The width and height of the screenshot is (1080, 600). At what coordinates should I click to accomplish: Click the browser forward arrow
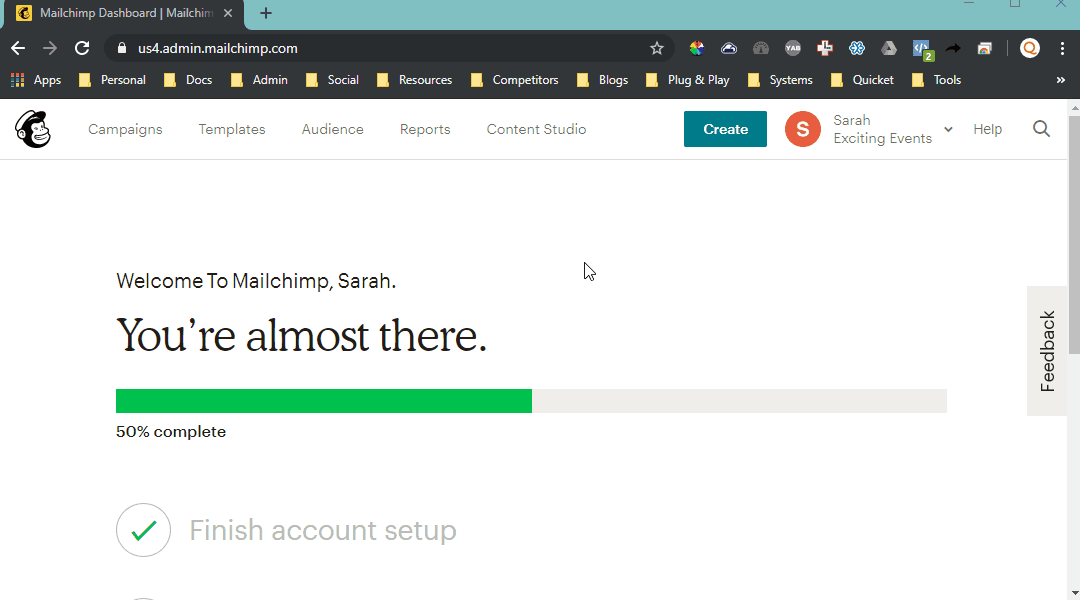pos(50,48)
